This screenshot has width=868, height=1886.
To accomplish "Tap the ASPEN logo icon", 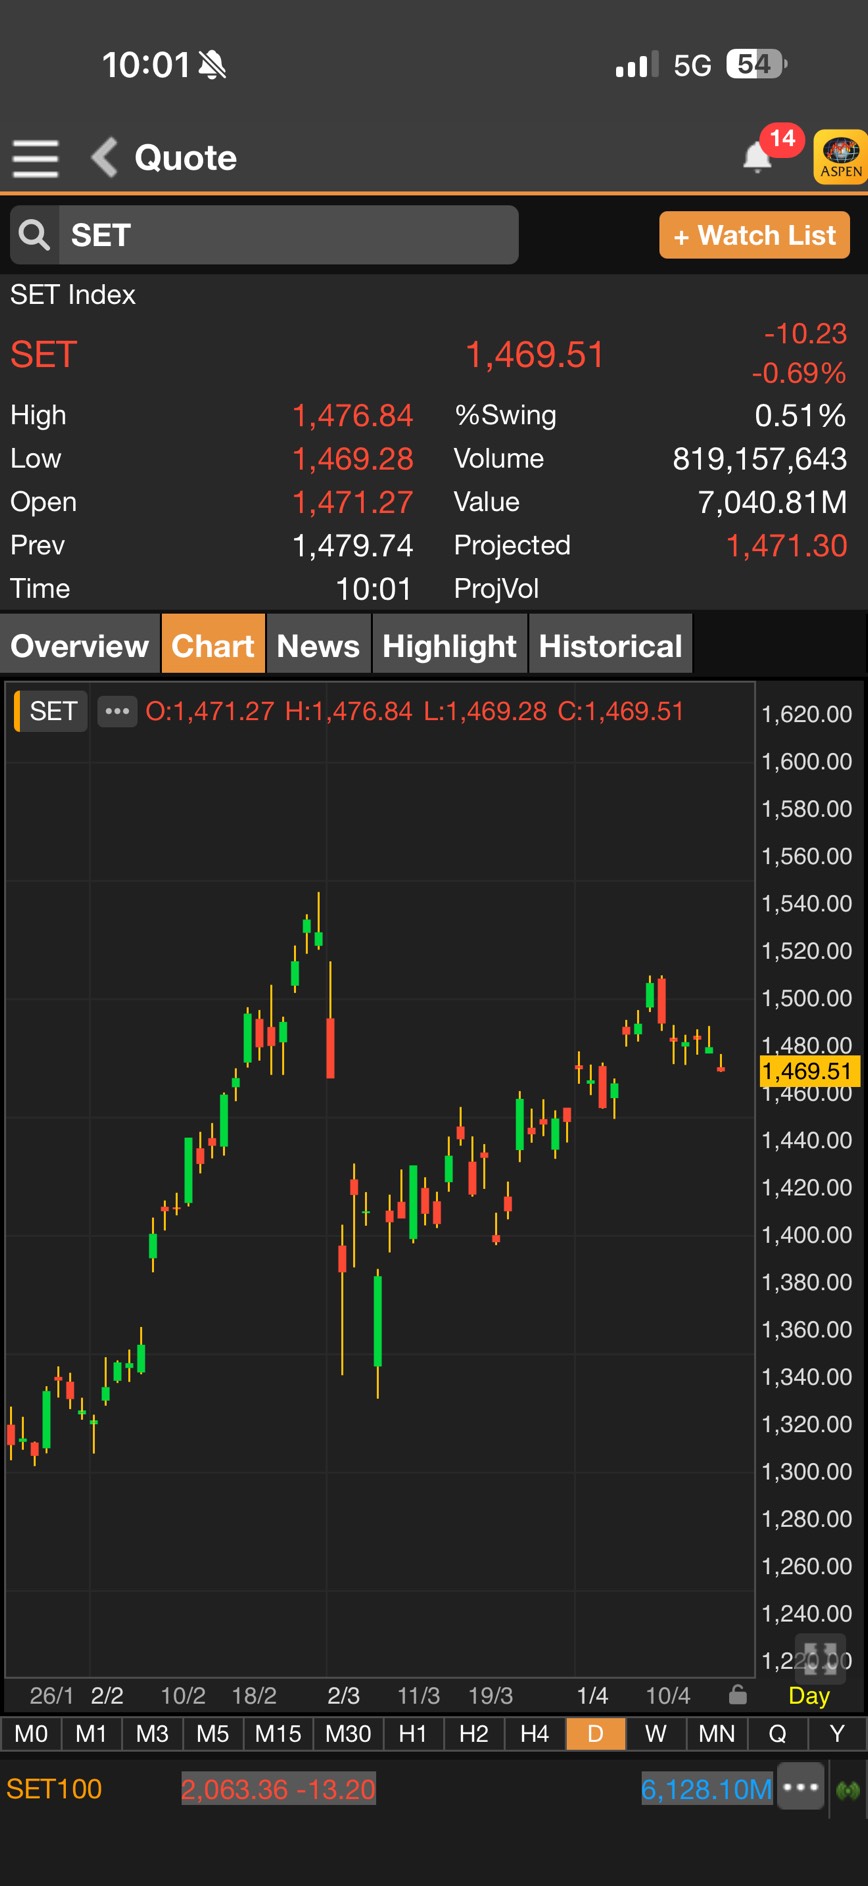I will [x=840, y=157].
